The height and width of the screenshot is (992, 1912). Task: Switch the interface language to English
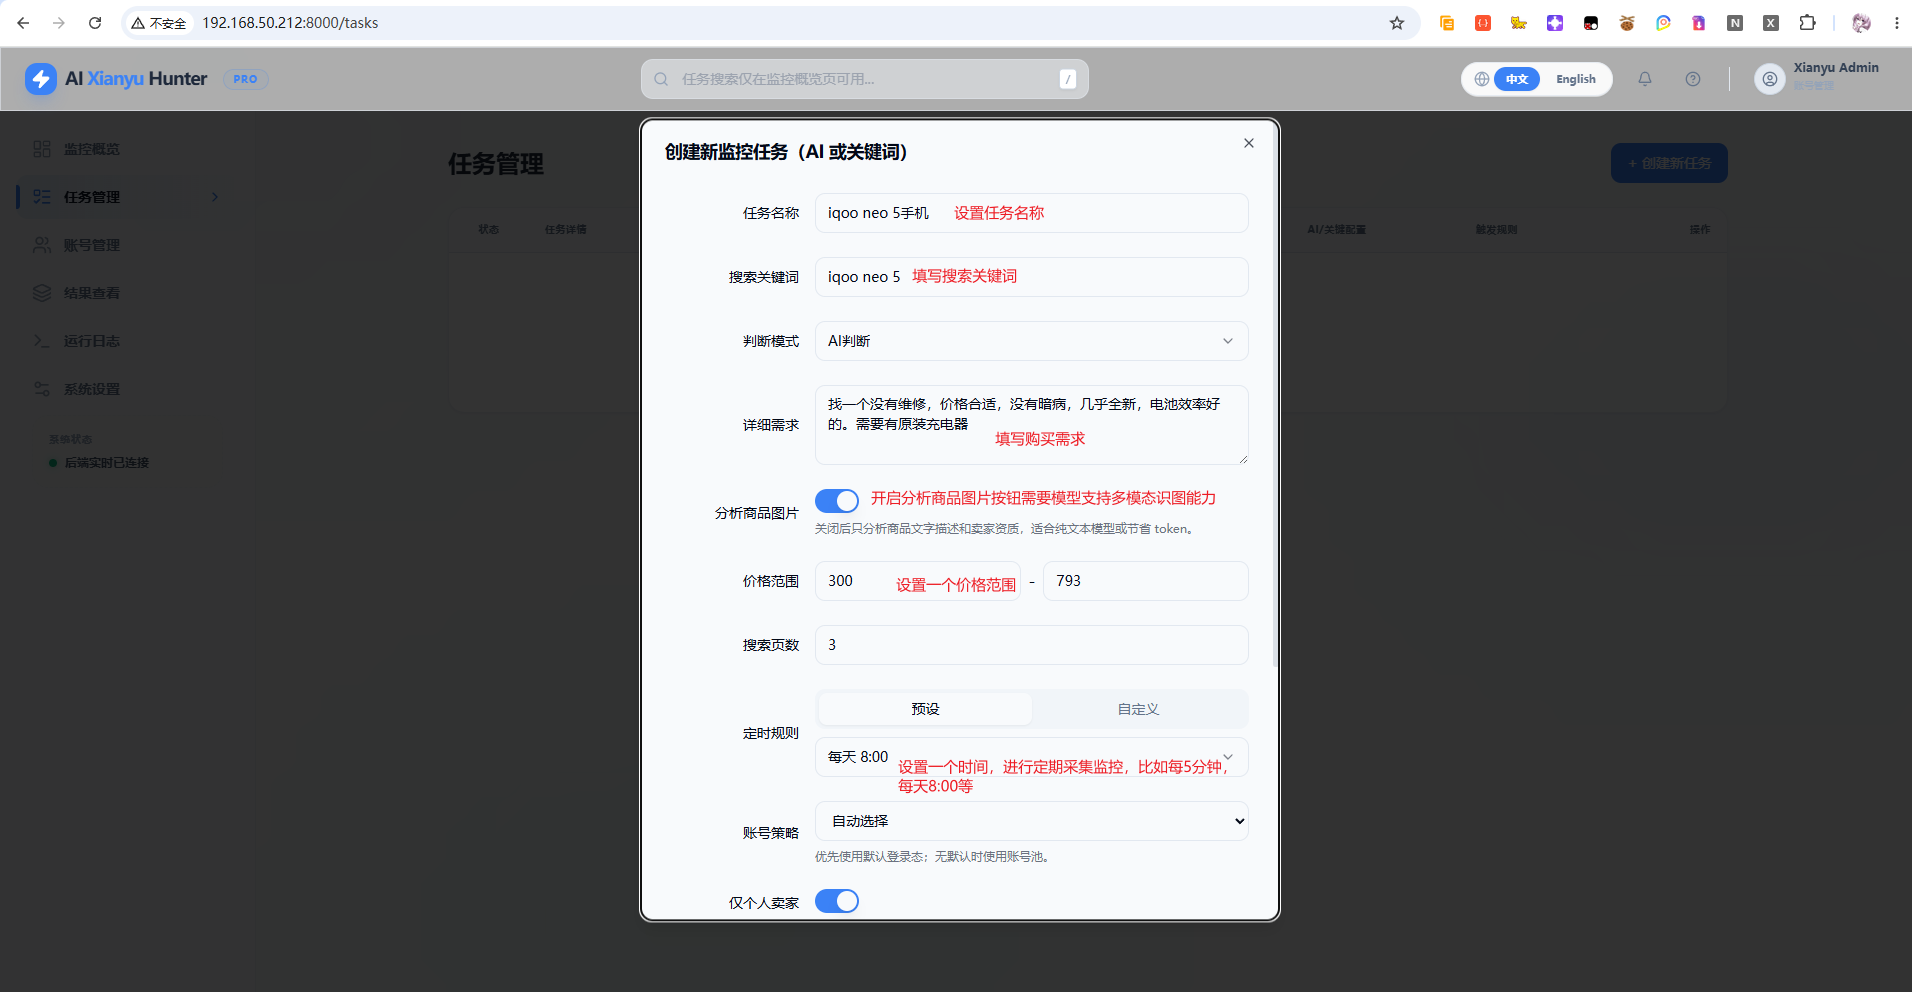pyautogui.click(x=1576, y=79)
